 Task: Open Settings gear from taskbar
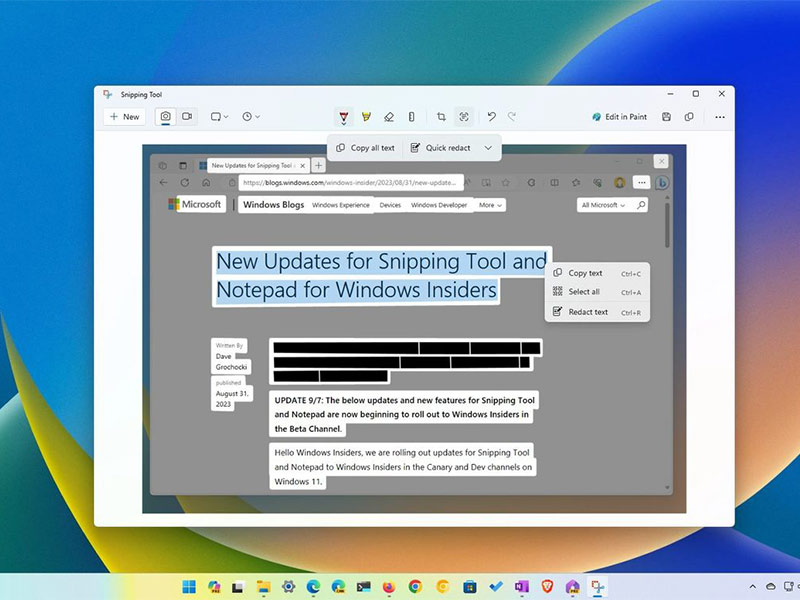(x=288, y=587)
